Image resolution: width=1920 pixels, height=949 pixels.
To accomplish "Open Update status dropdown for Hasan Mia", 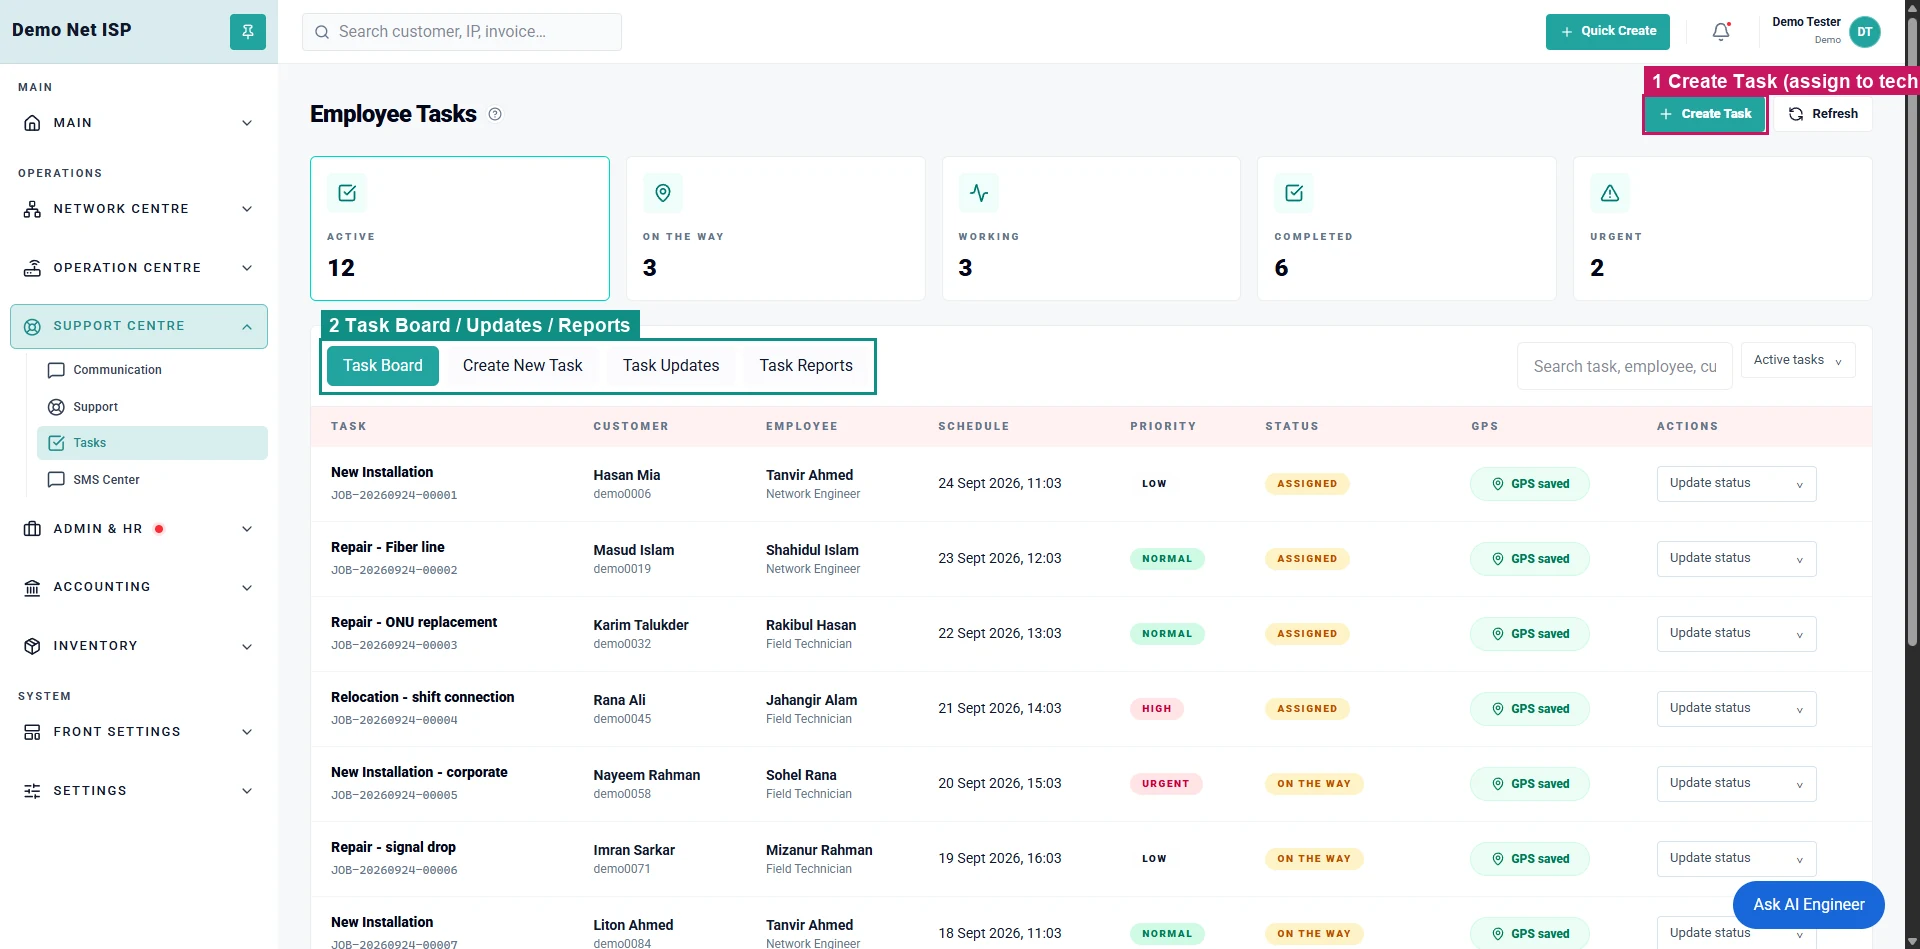I will [1736, 484].
